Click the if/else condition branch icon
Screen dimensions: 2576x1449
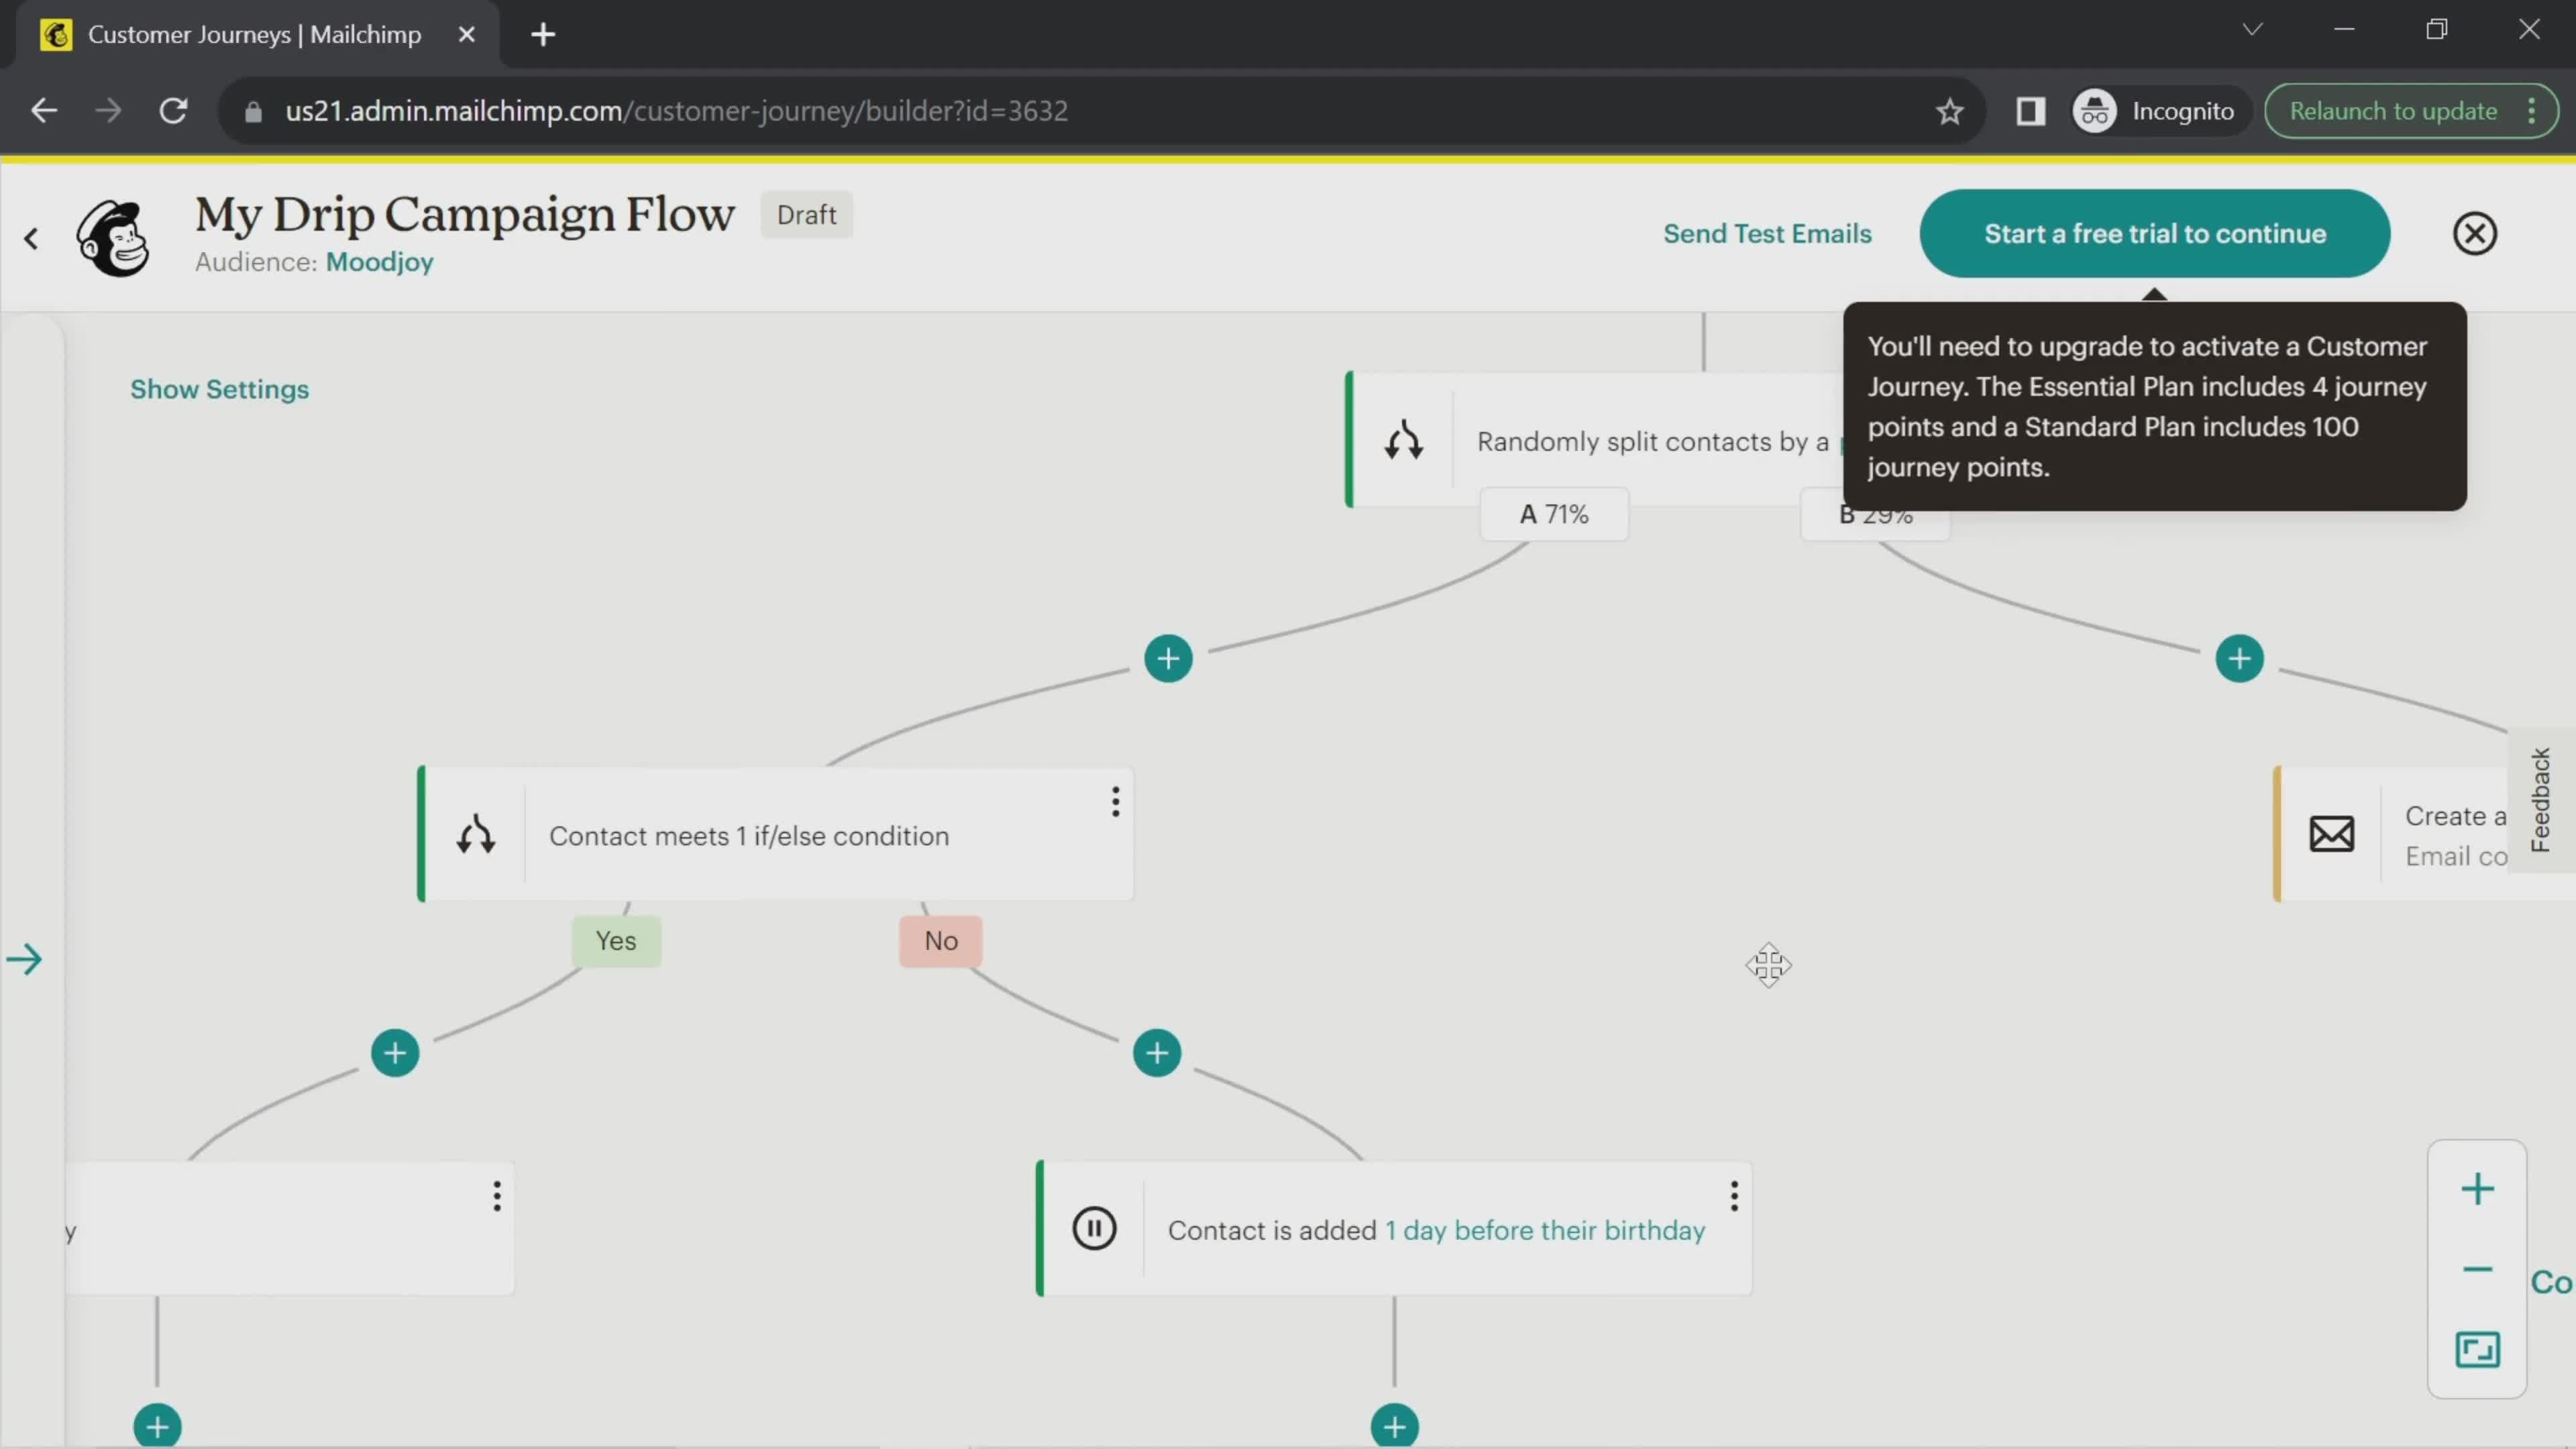[x=476, y=835]
